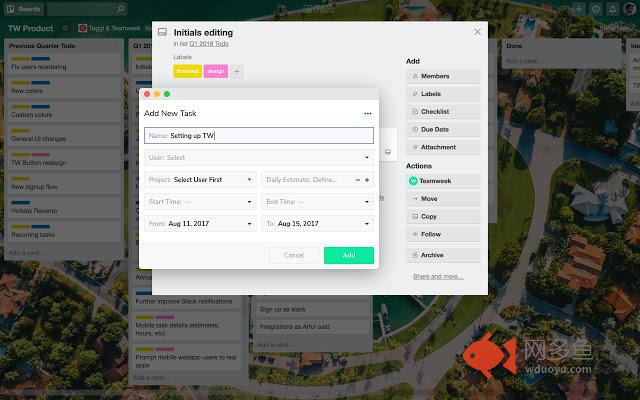
Task: Open the Recurring tasks card
Action: tap(64, 231)
